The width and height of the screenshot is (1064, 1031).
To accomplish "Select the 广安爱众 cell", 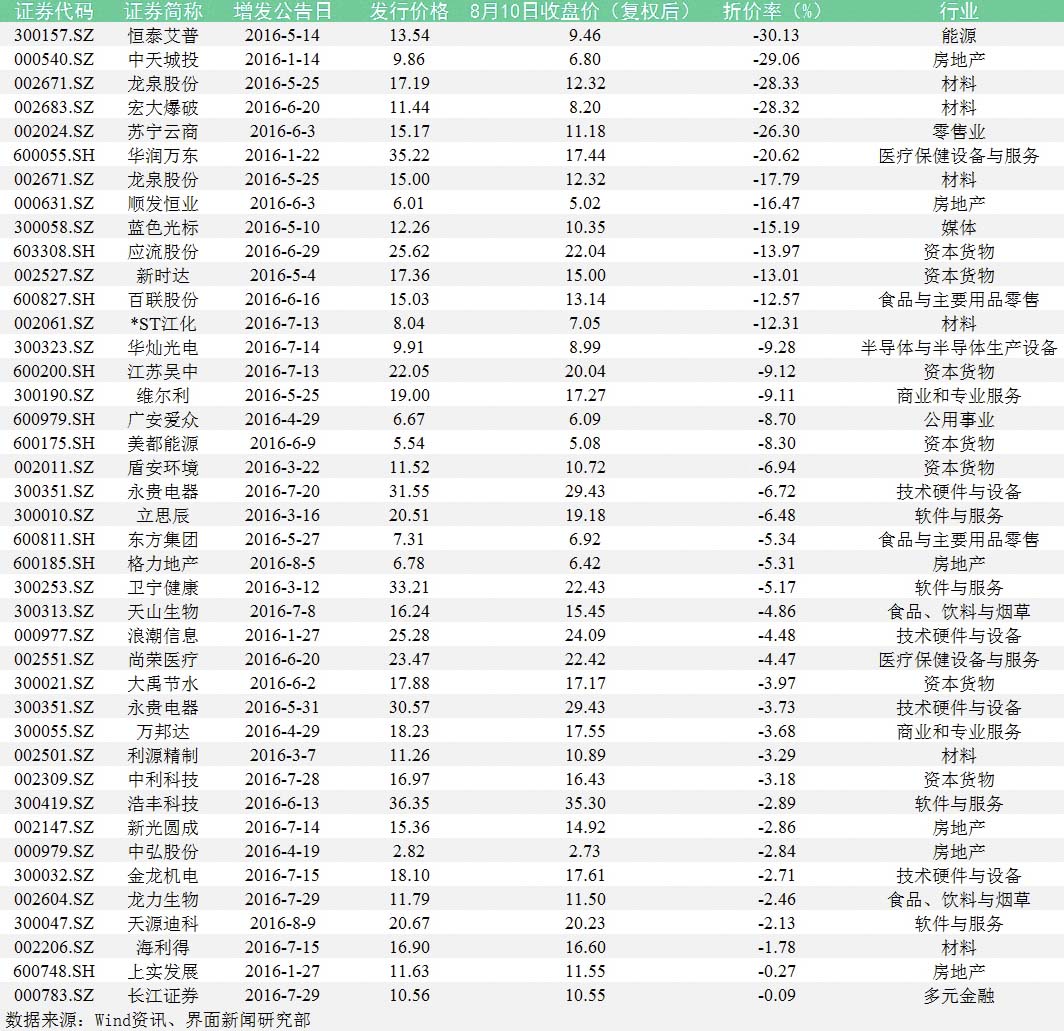I will click(x=163, y=419).
